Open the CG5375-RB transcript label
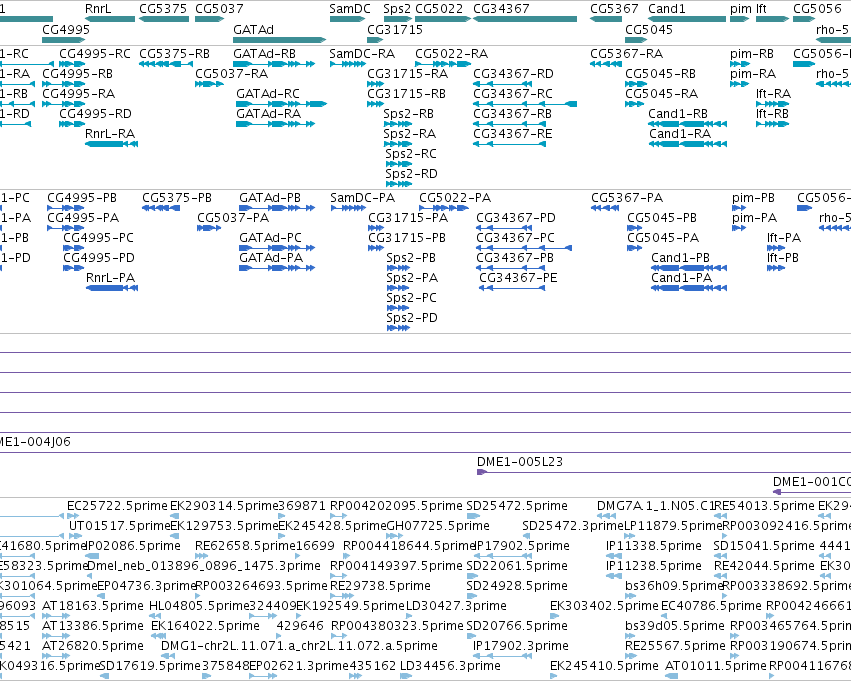Image resolution: width=851 pixels, height=681 pixels. click(x=174, y=54)
